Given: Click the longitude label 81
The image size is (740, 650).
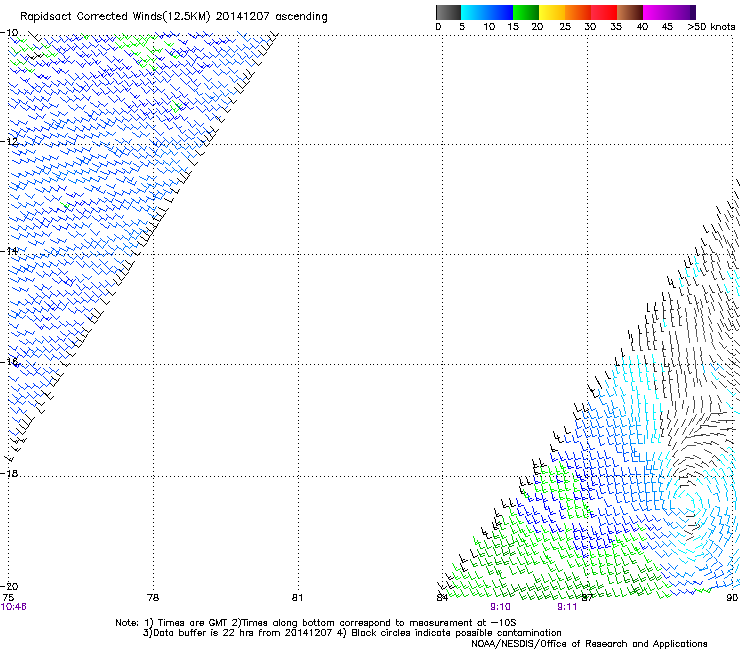Looking at the screenshot, I should click(x=297, y=598).
